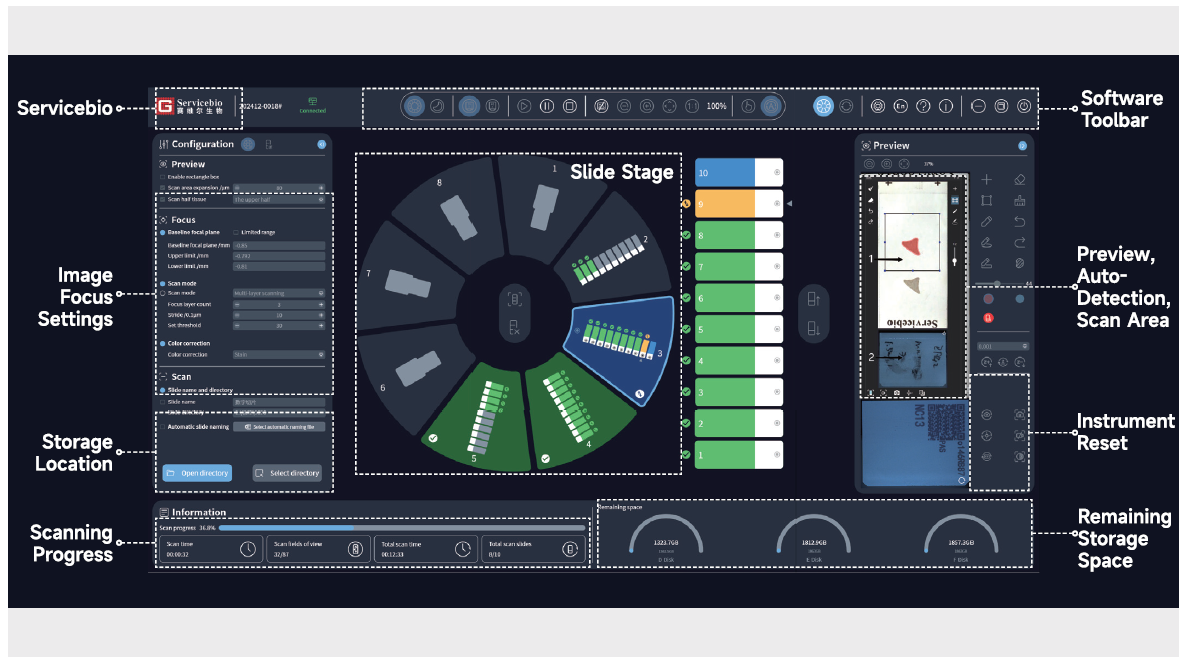Click the Open directory button
This screenshot has width=1186, height=665.
coord(197,473)
